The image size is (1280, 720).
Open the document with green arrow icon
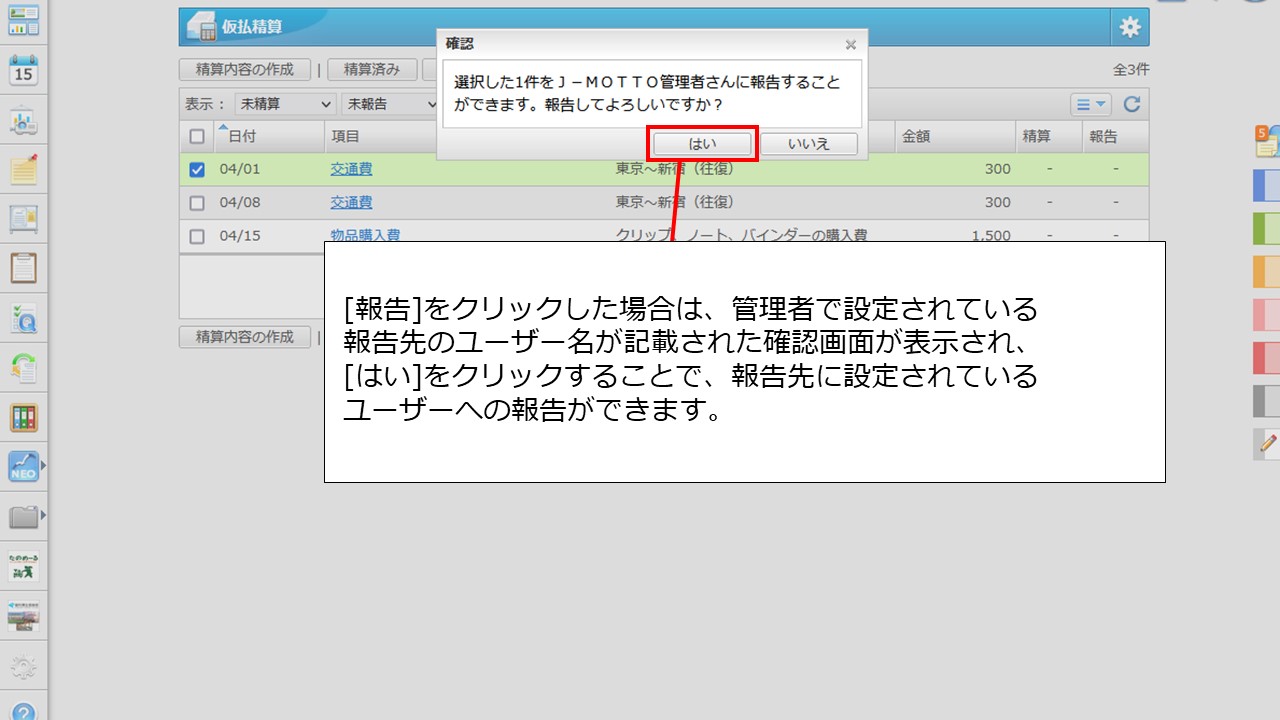(23, 368)
